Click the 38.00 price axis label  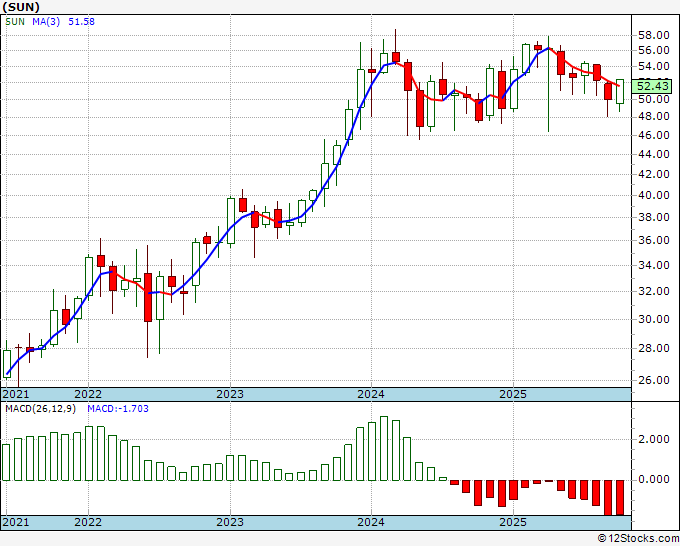[x=654, y=217]
